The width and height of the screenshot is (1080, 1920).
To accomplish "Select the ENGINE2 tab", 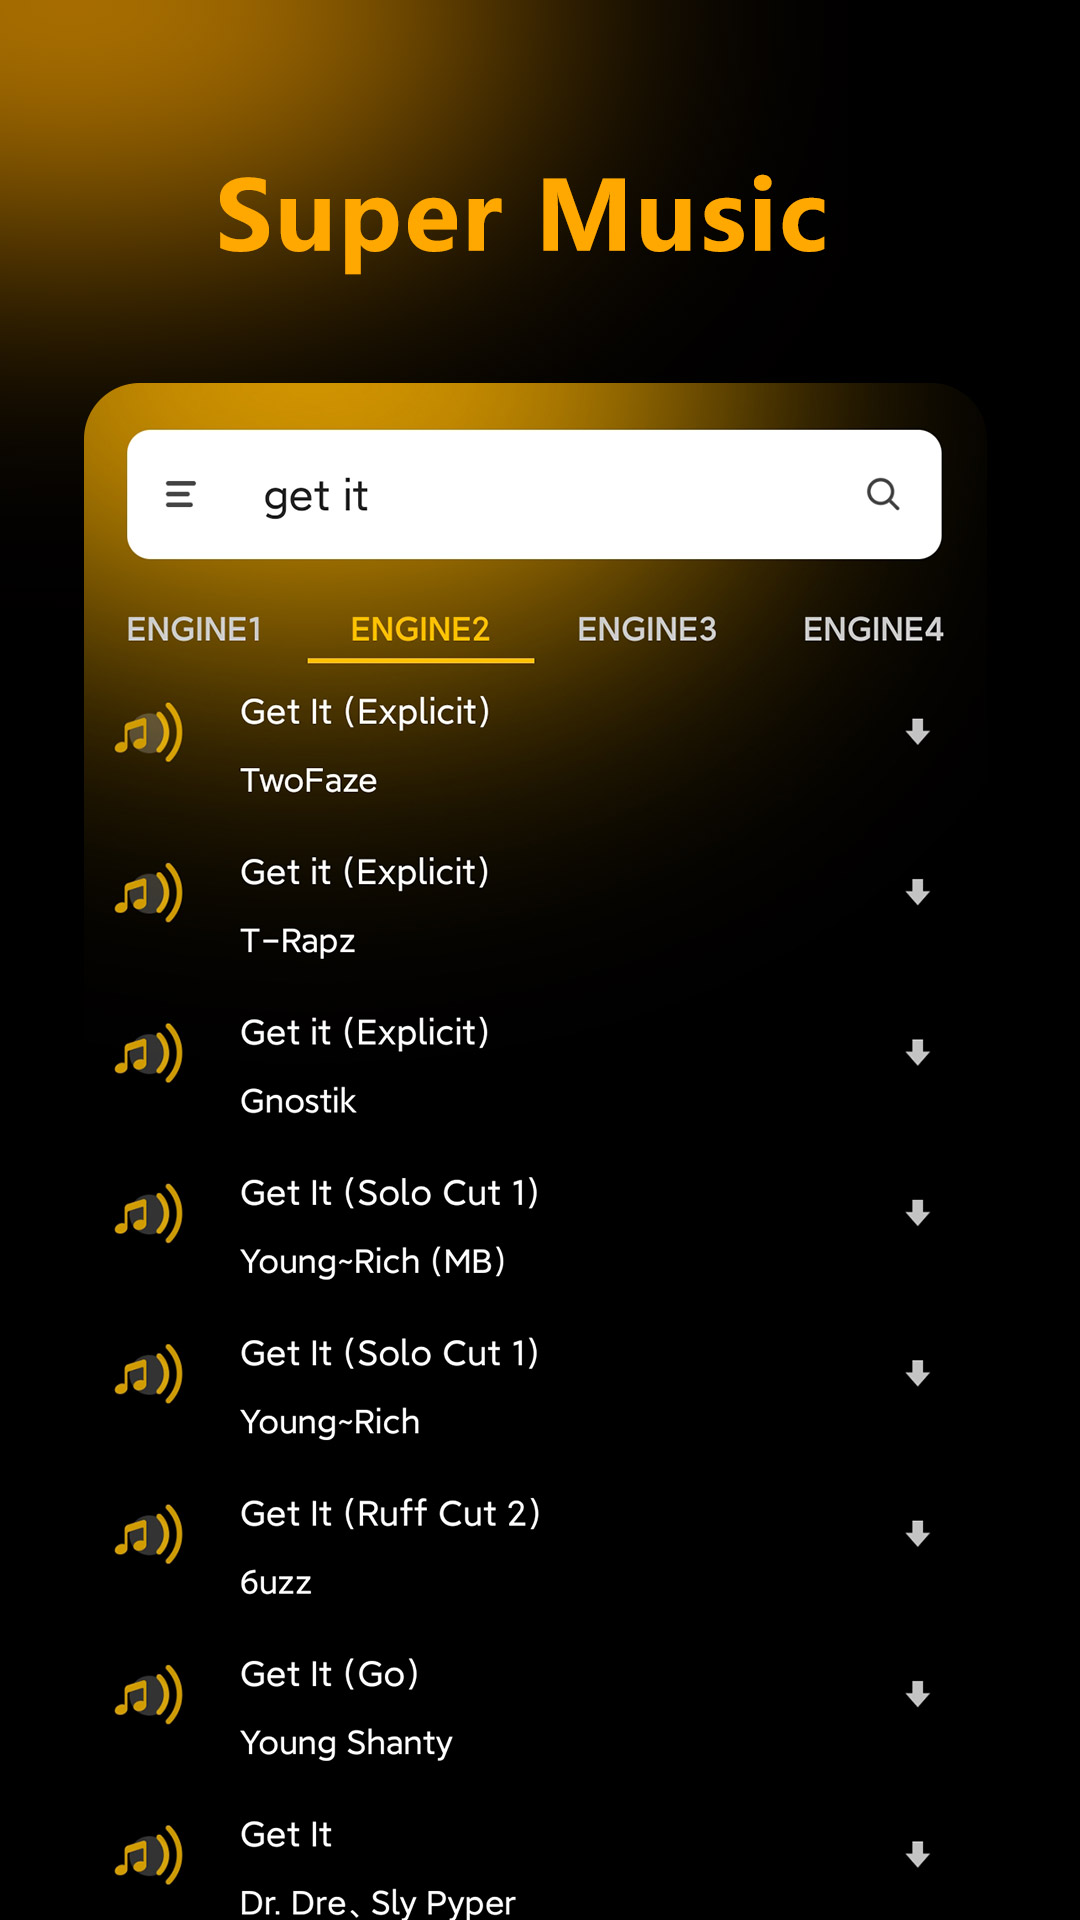I will (x=420, y=629).
